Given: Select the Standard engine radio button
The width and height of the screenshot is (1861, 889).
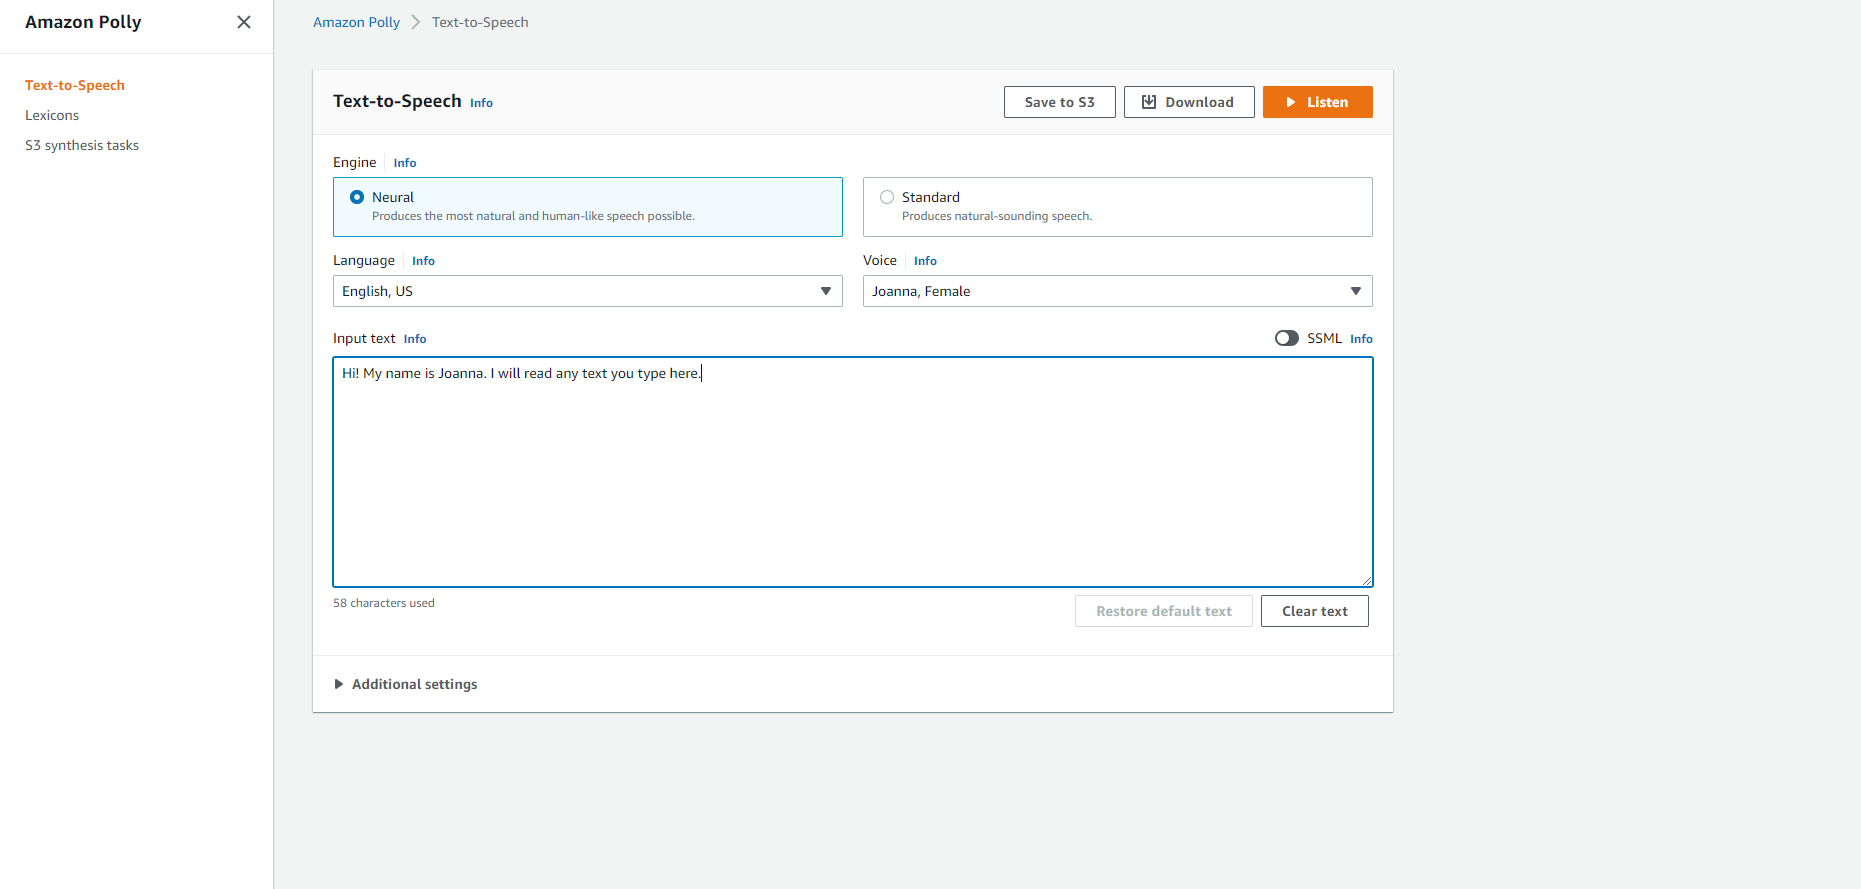Looking at the screenshot, I should pos(887,197).
